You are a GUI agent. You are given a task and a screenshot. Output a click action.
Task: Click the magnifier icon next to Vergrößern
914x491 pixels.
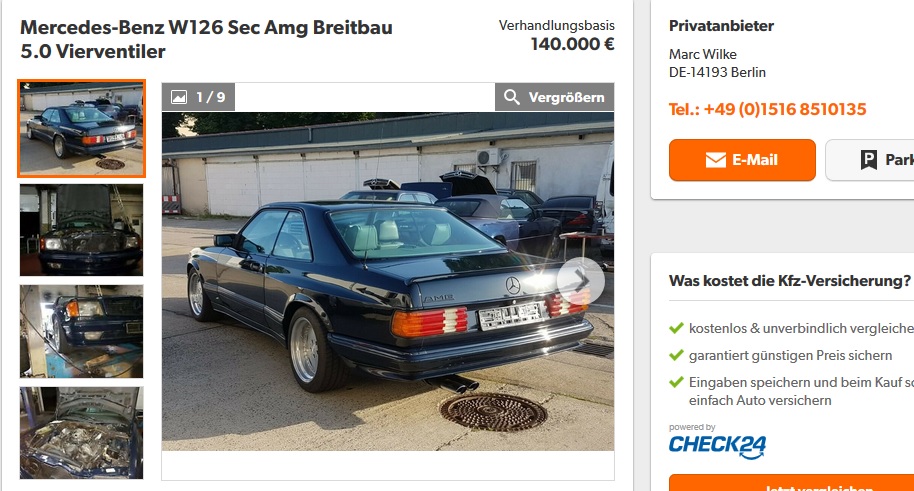tap(511, 97)
